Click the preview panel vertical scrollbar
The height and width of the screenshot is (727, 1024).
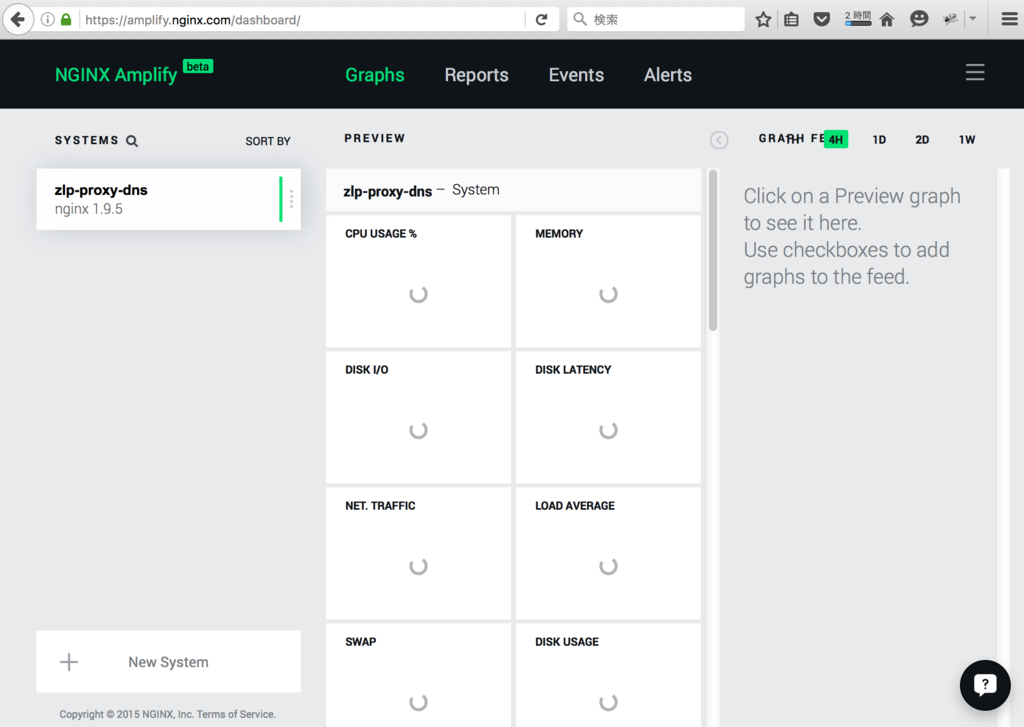coord(713,250)
